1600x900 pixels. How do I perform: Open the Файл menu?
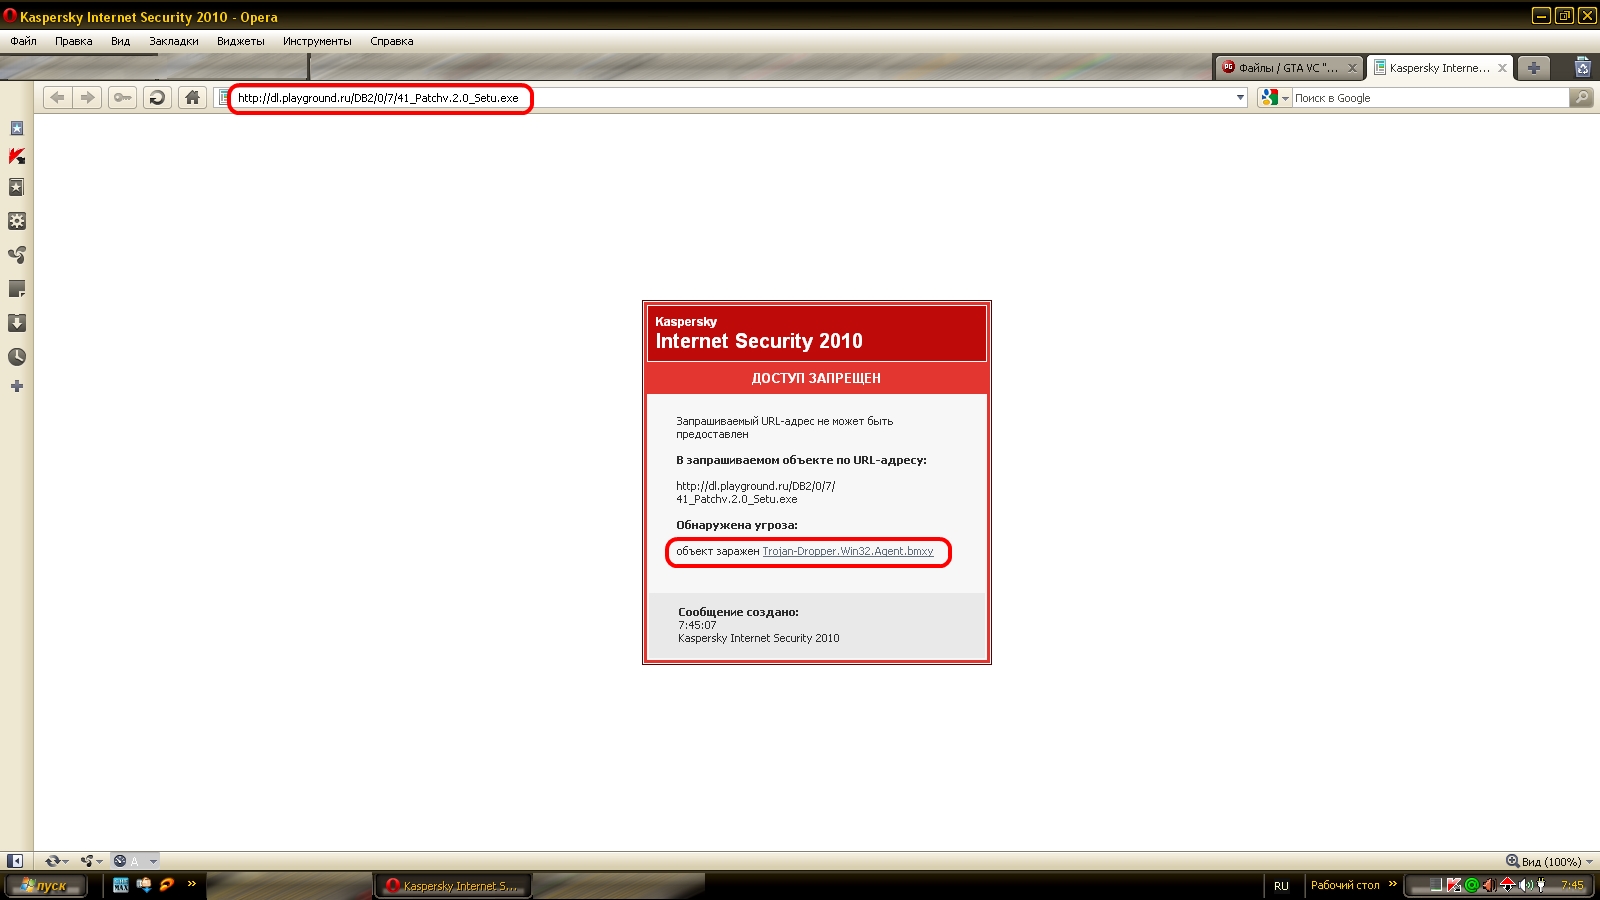(x=23, y=41)
